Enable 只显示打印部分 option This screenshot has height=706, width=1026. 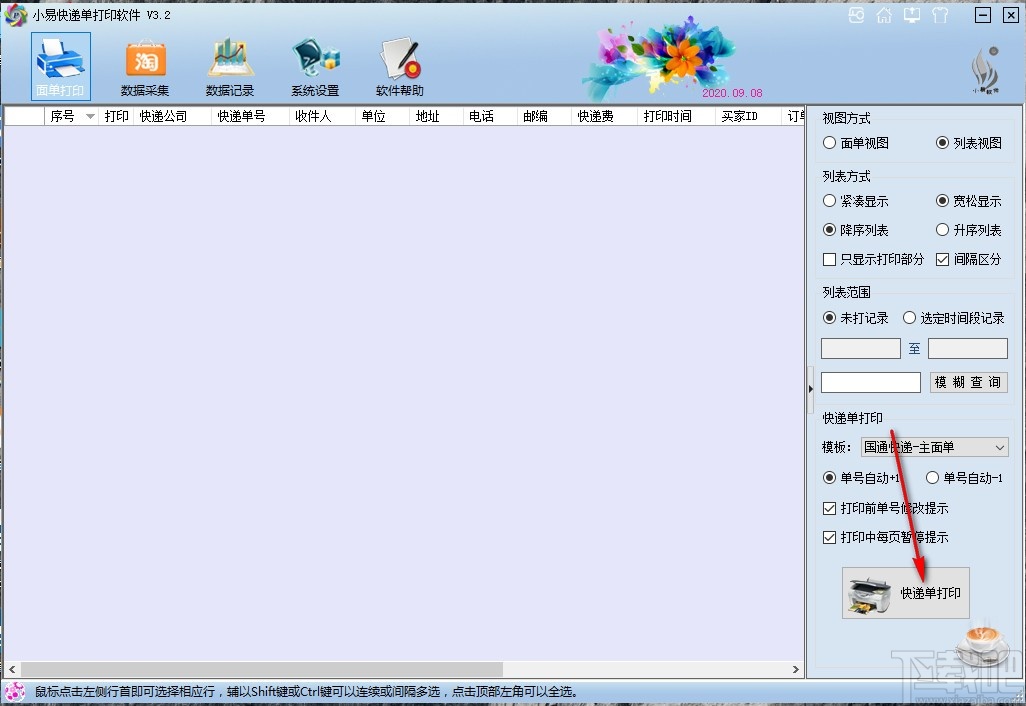(x=830, y=259)
